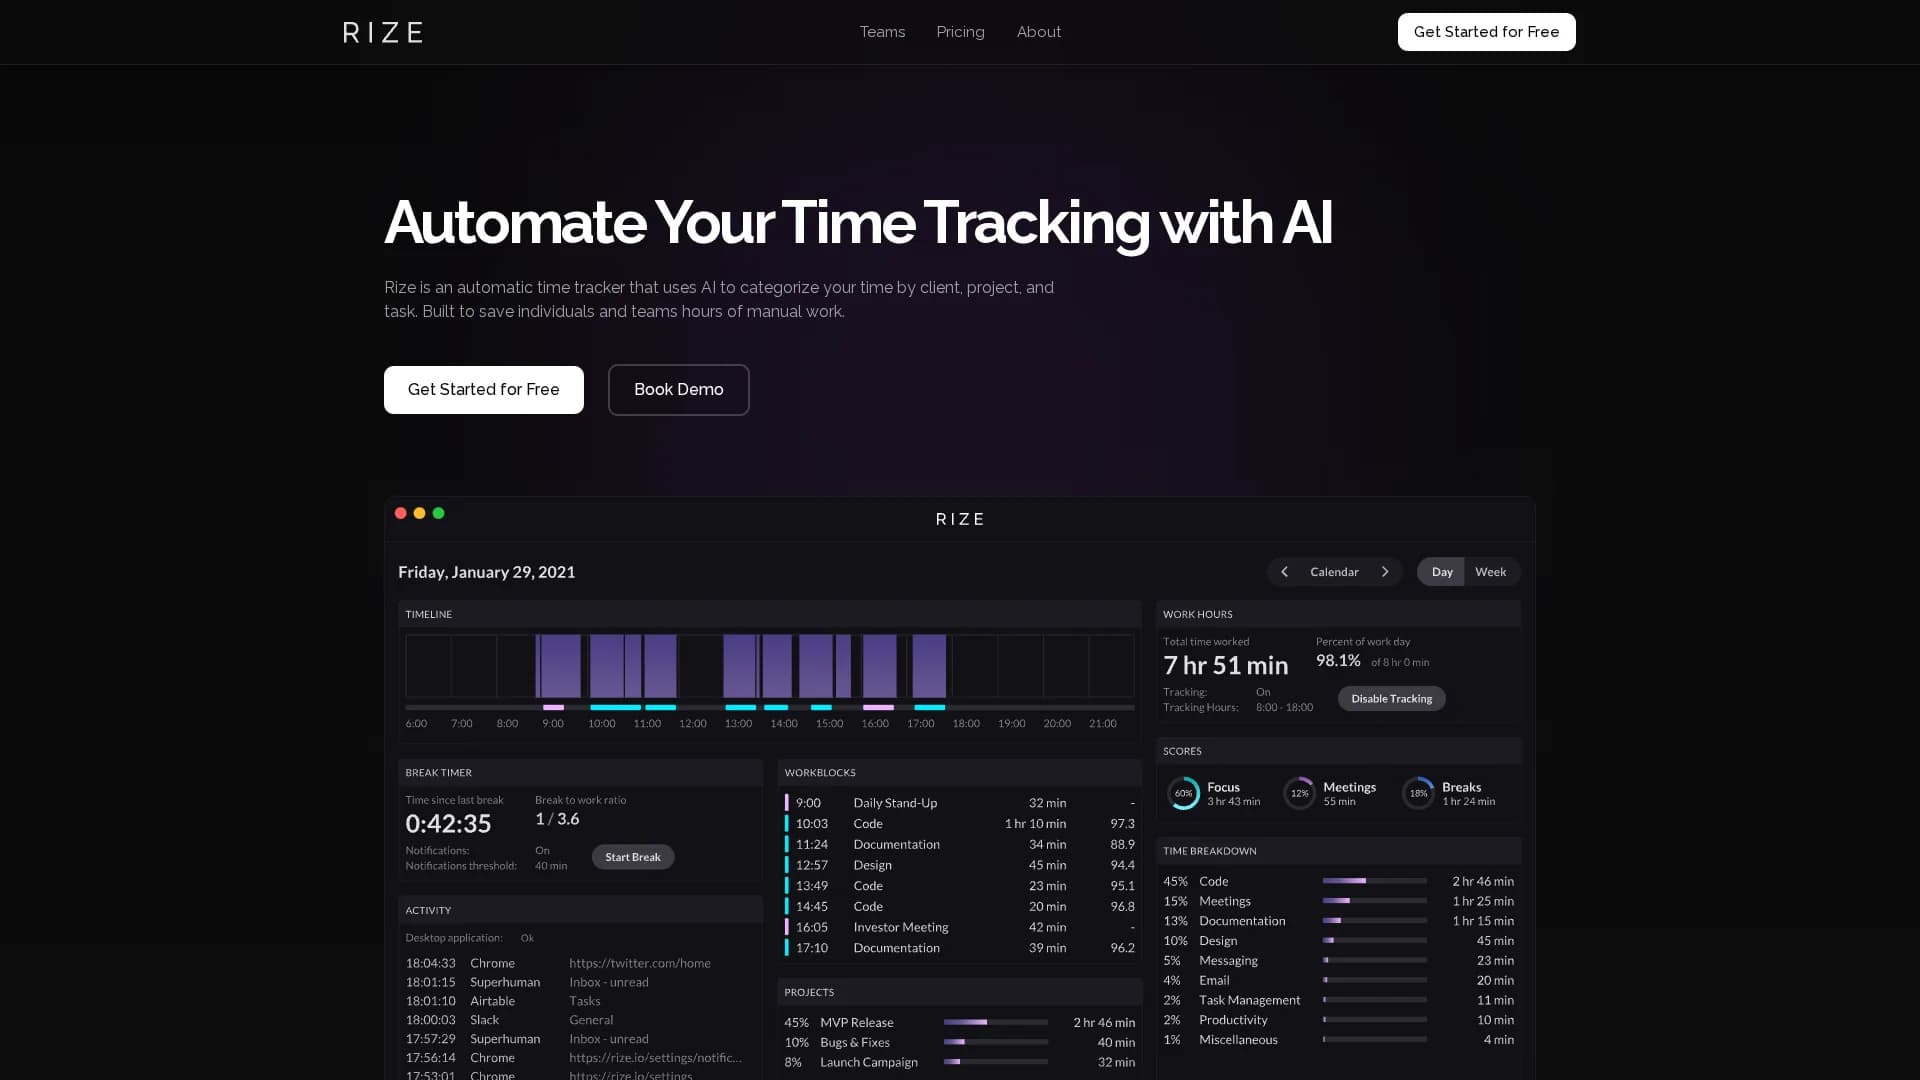Image resolution: width=1920 pixels, height=1080 pixels.
Task: Click the 7 hr 51 min total time
Action: 1225,665
